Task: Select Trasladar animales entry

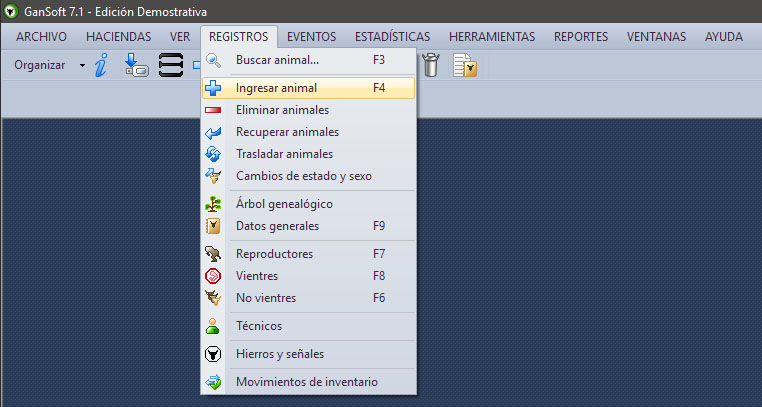Action: [309, 154]
